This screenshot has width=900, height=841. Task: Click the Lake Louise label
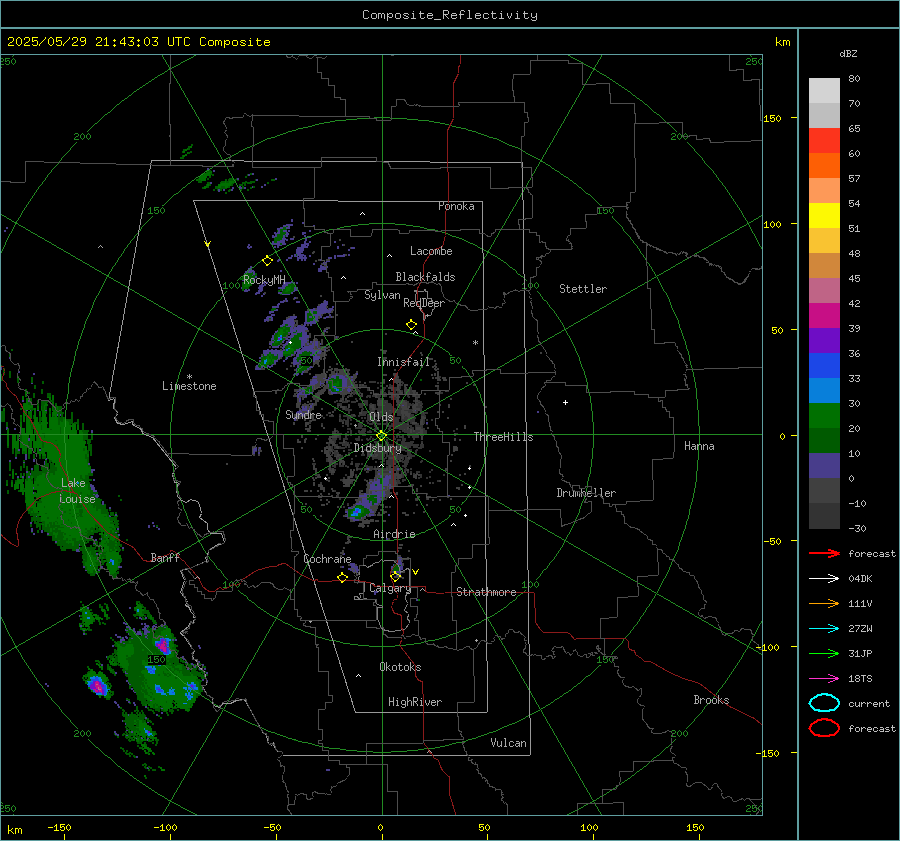point(77,491)
